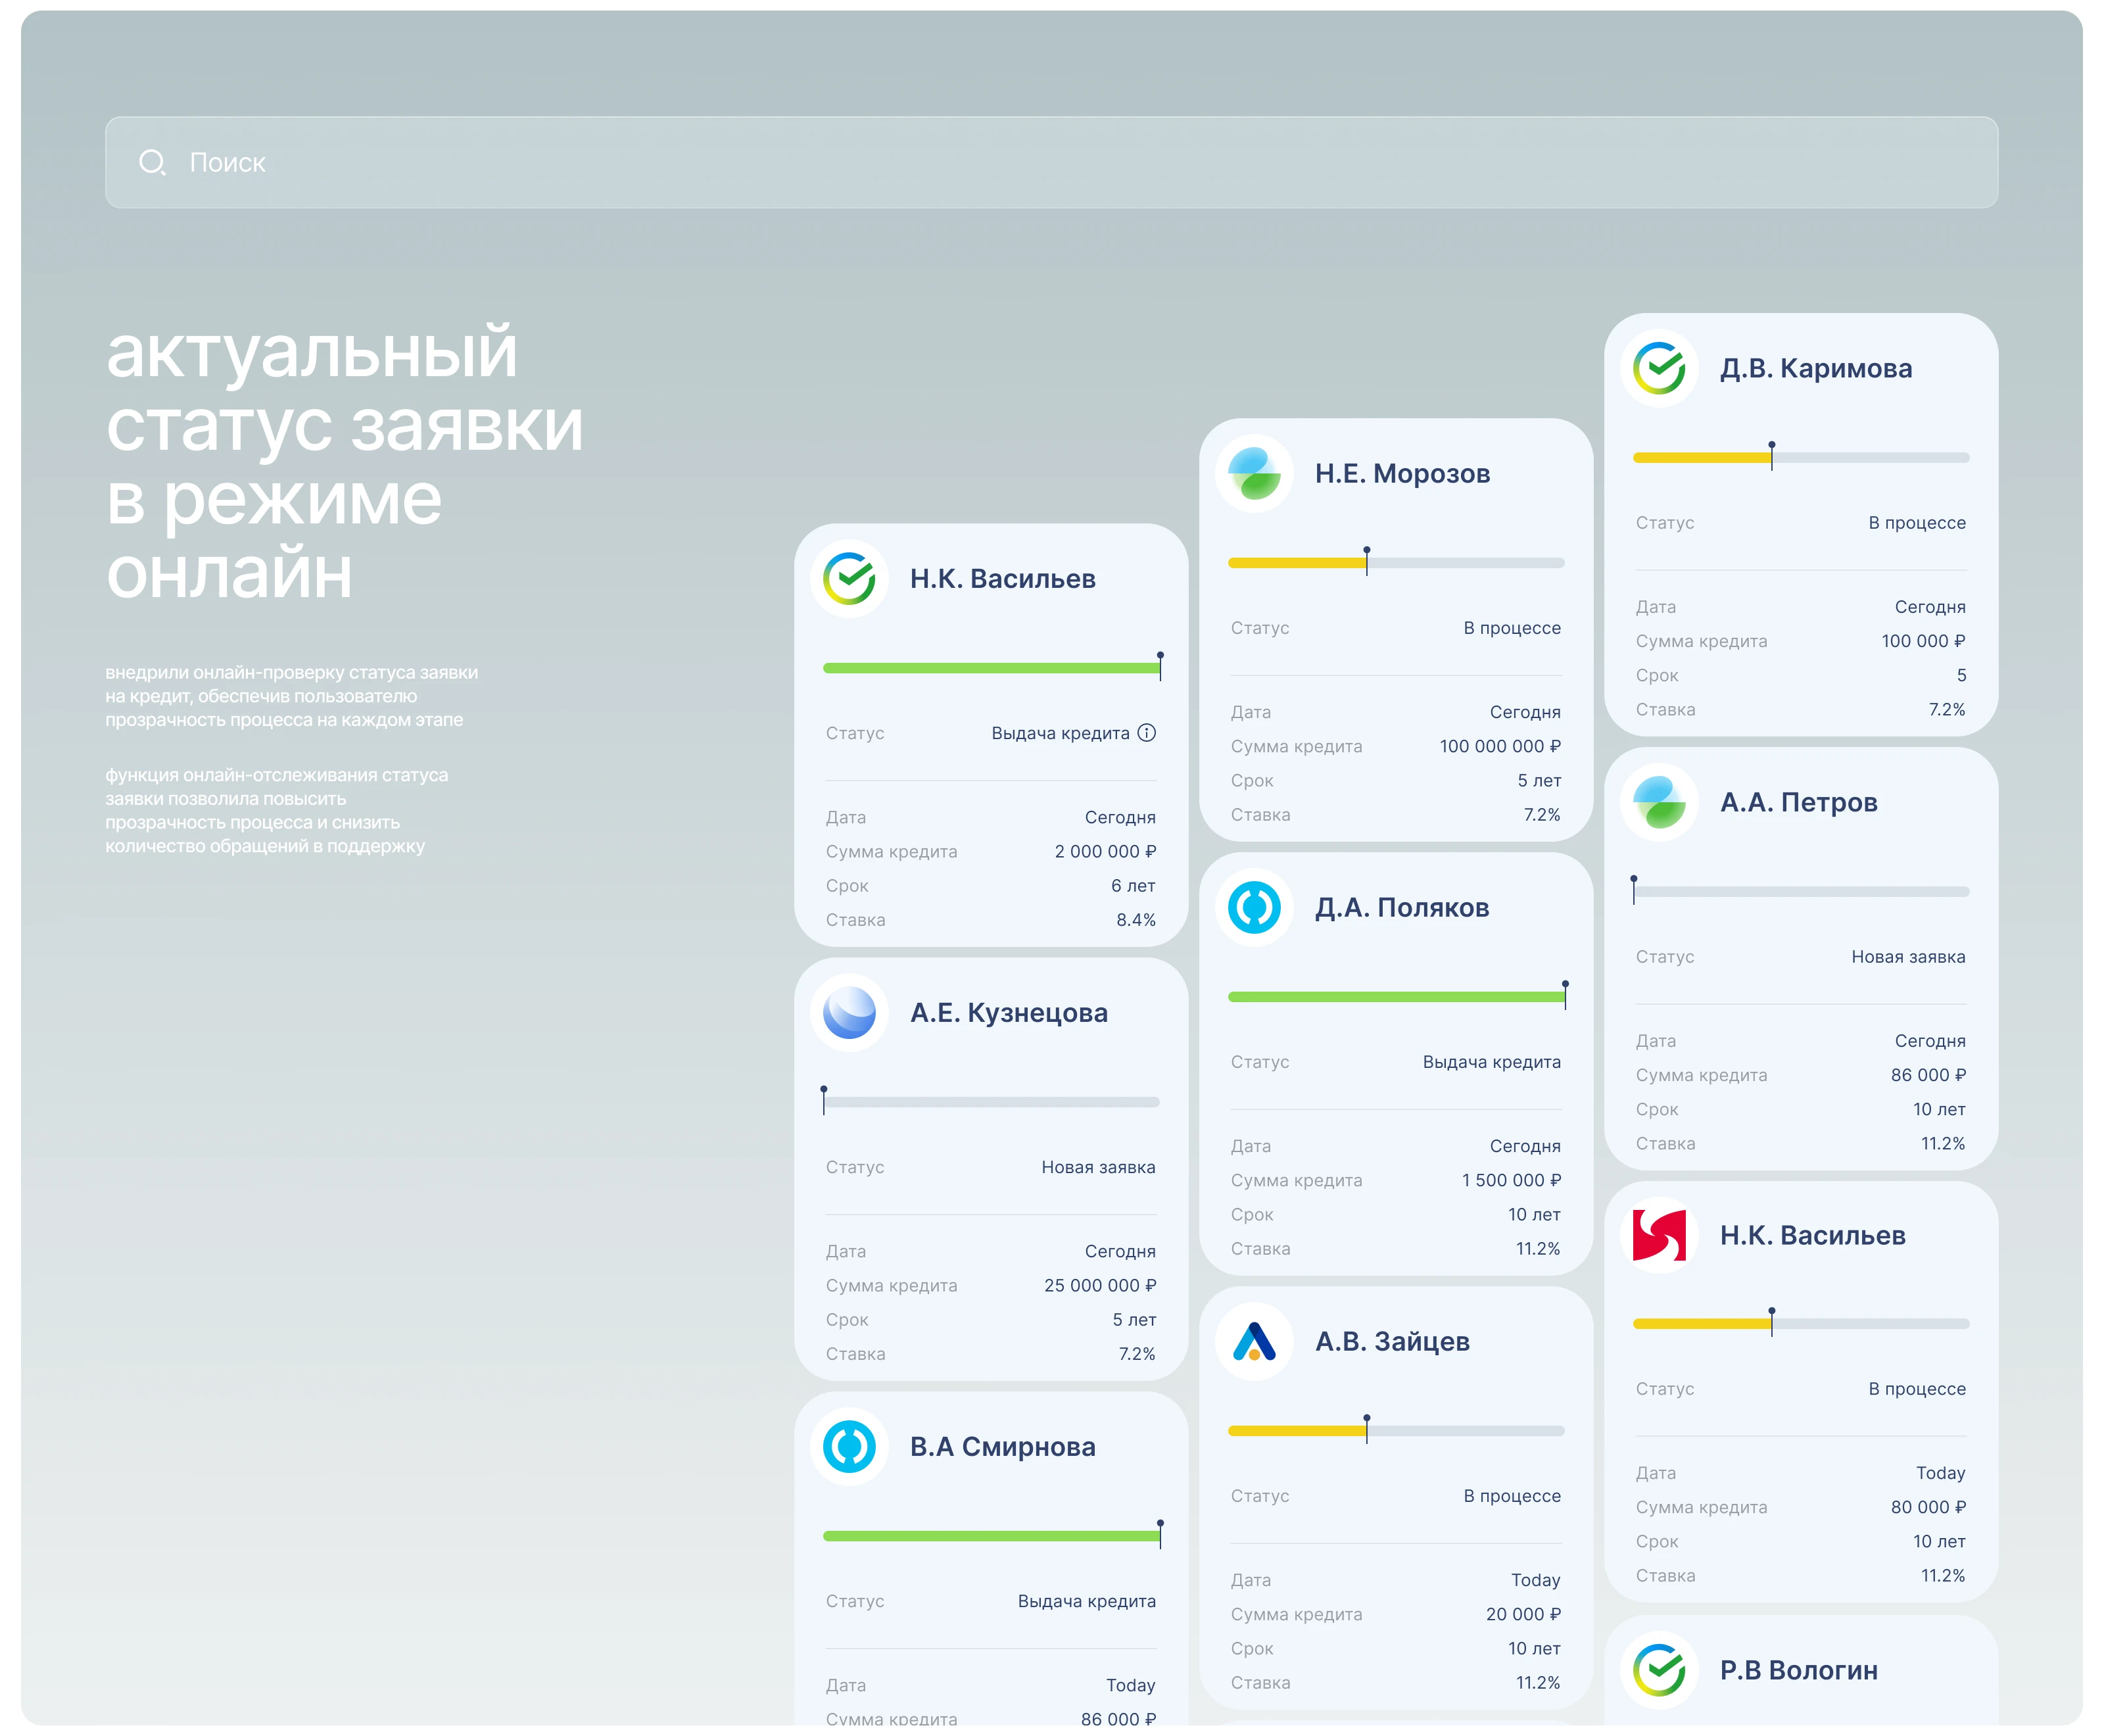The image size is (2104, 1736).
Task: Click the search magnifier icon
Action: [x=152, y=162]
